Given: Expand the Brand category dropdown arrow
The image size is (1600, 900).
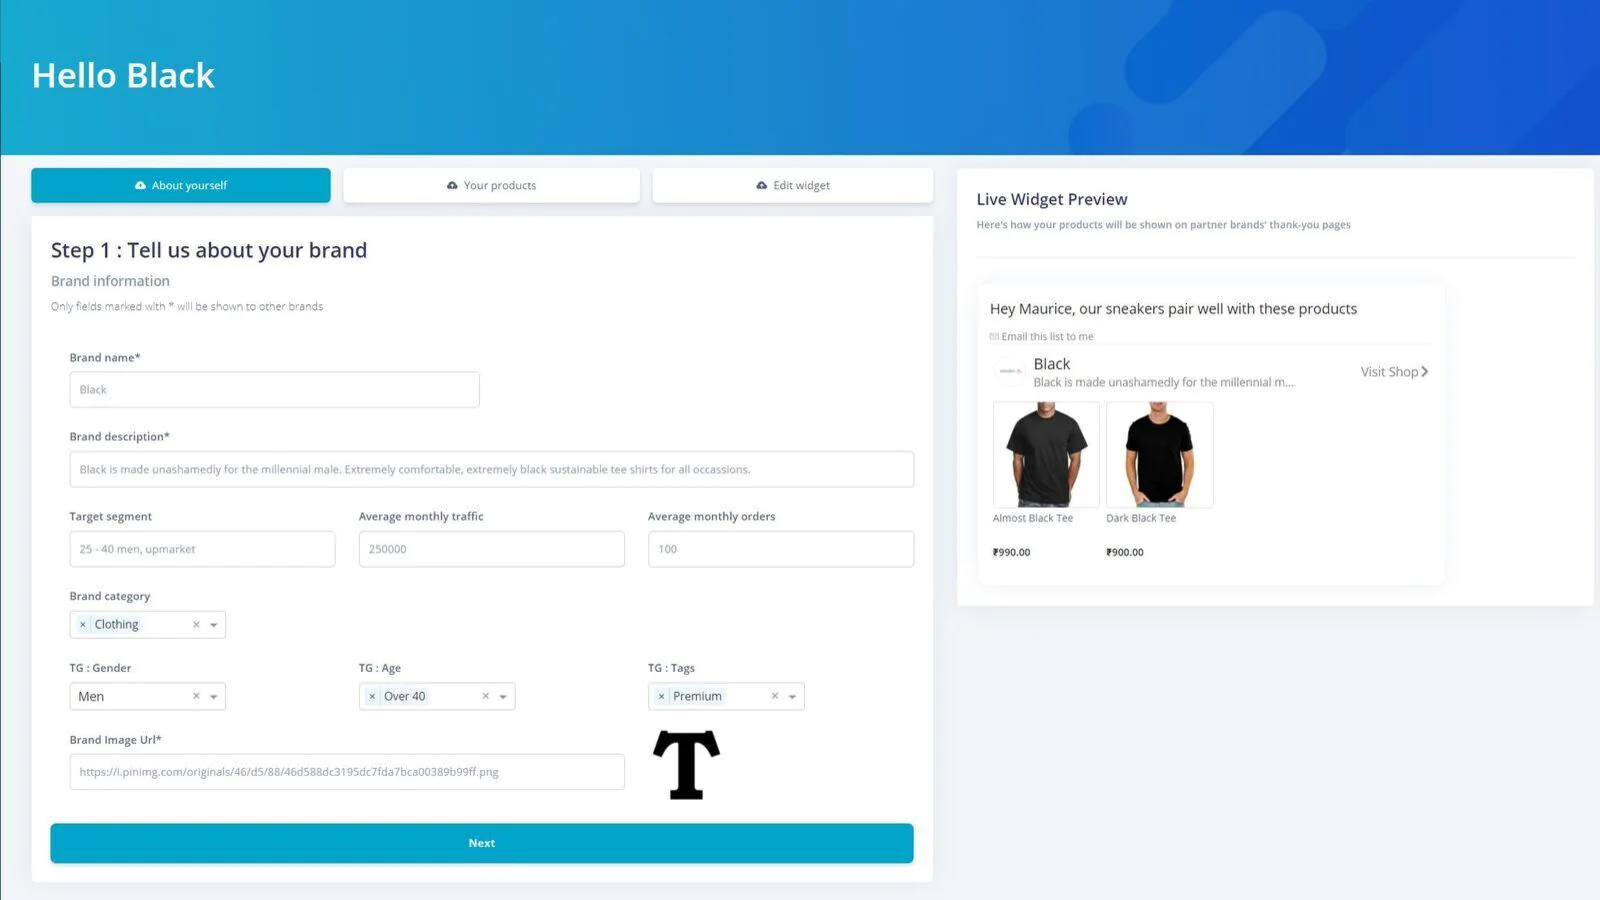Looking at the screenshot, I should pyautogui.click(x=214, y=625).
